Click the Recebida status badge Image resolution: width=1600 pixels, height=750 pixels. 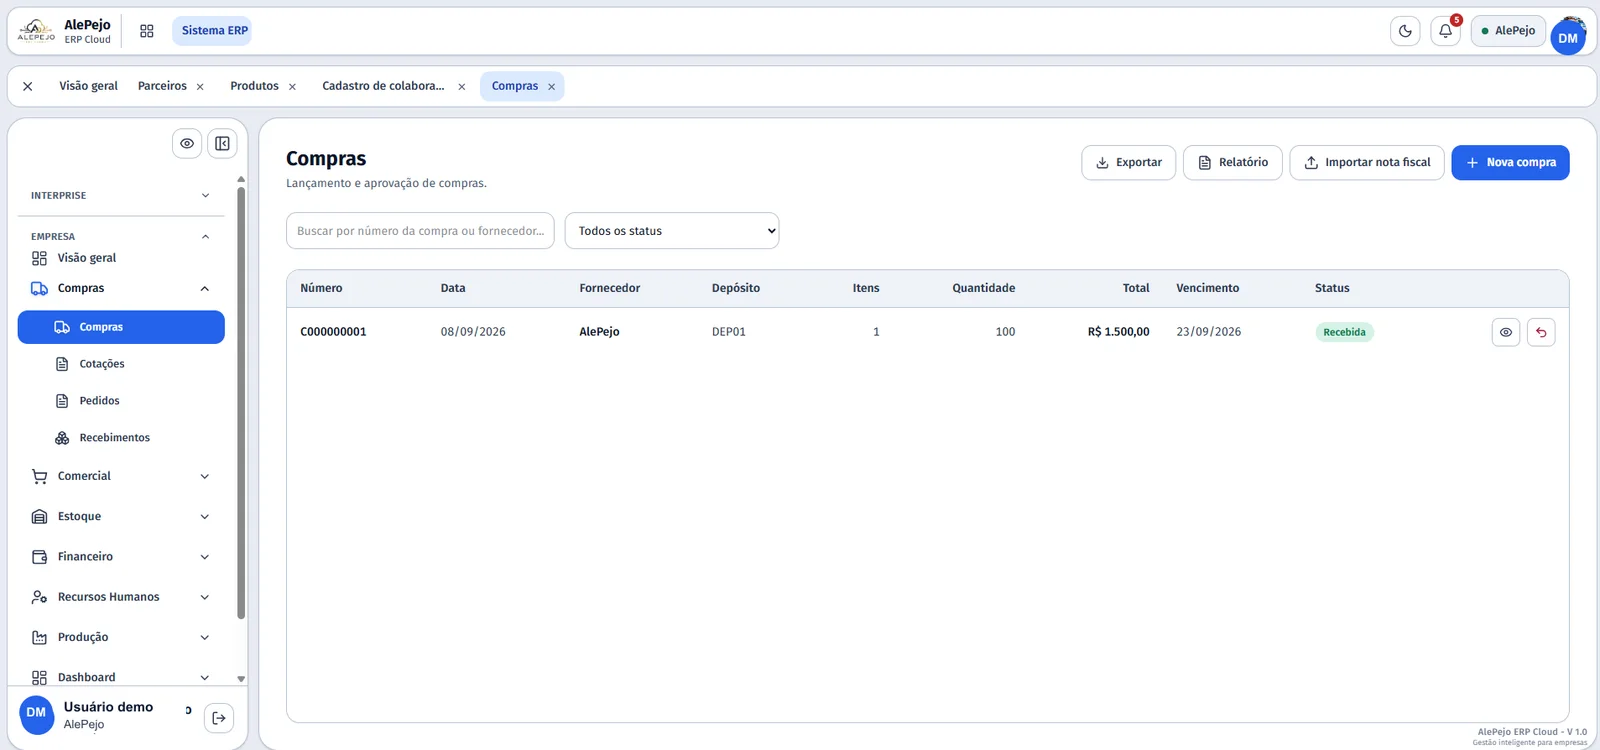1344,332
